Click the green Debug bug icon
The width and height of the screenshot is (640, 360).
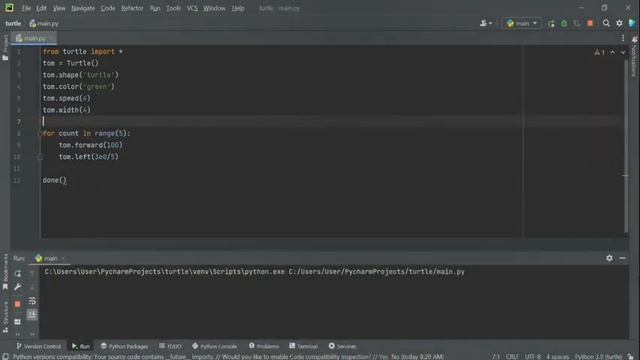[564, 24]
